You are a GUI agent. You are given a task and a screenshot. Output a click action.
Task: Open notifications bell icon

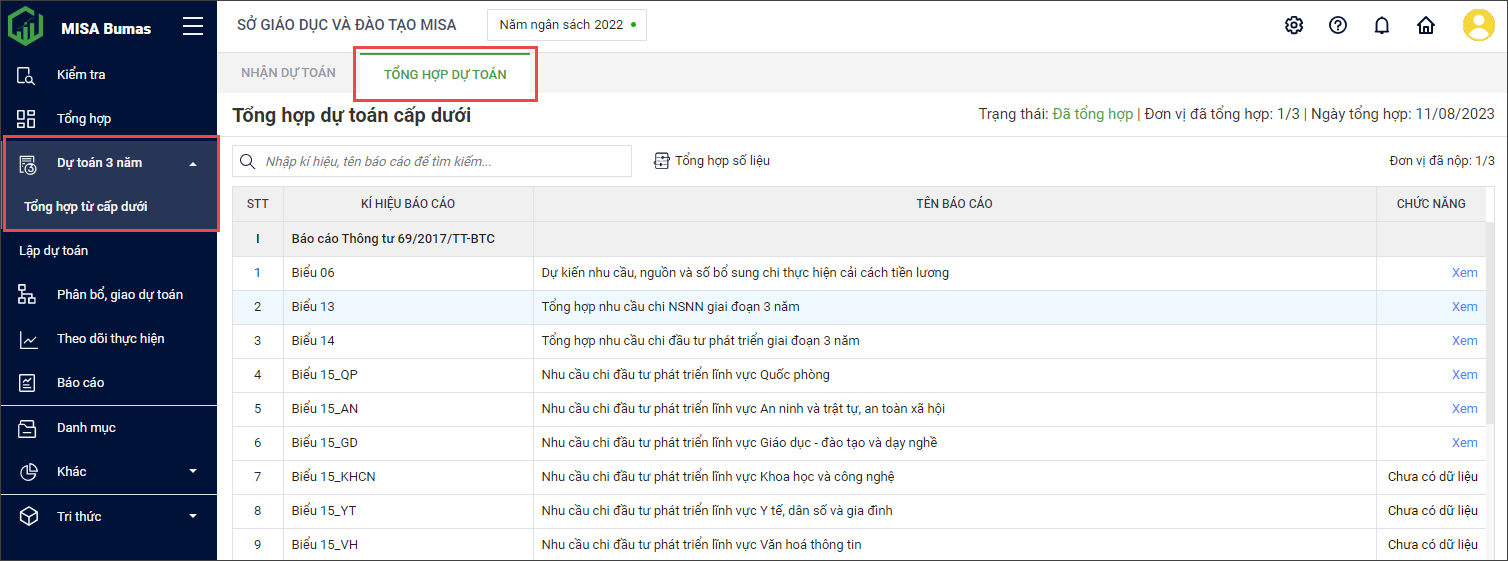click(1382, 26)
